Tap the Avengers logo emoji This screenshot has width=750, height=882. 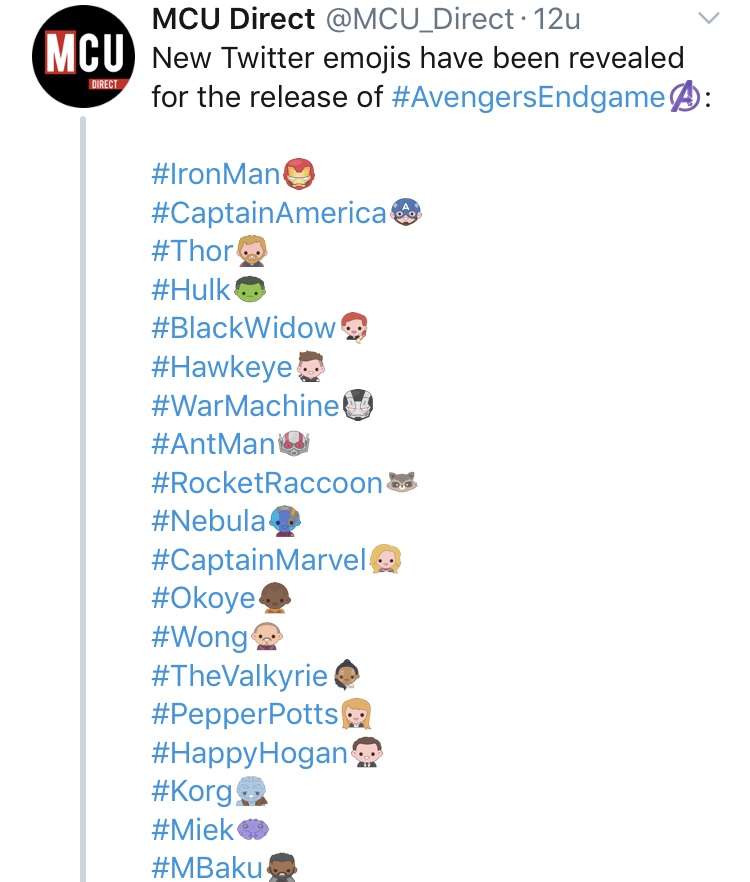pos(684,97)
